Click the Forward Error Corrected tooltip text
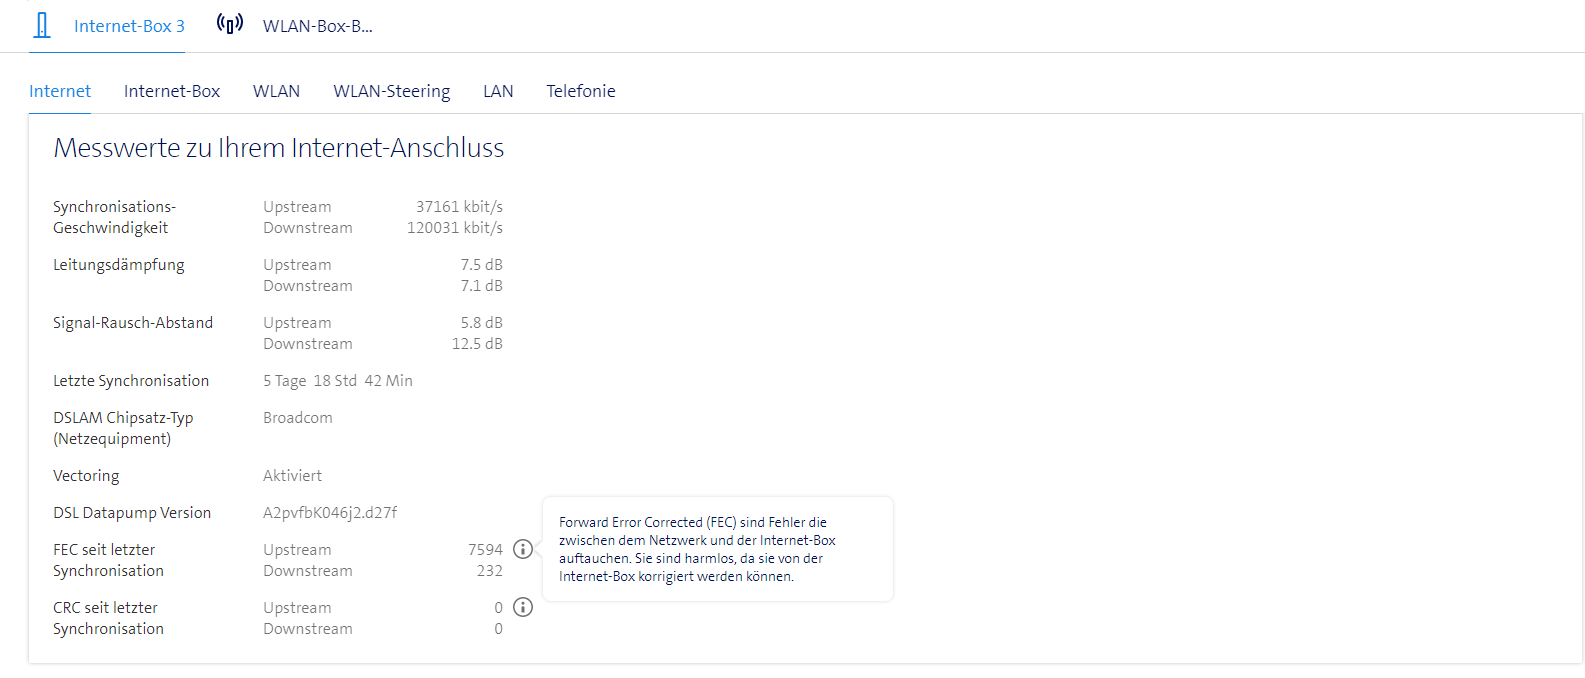This screenshot has height=678, width=1585. coord(696,549)
